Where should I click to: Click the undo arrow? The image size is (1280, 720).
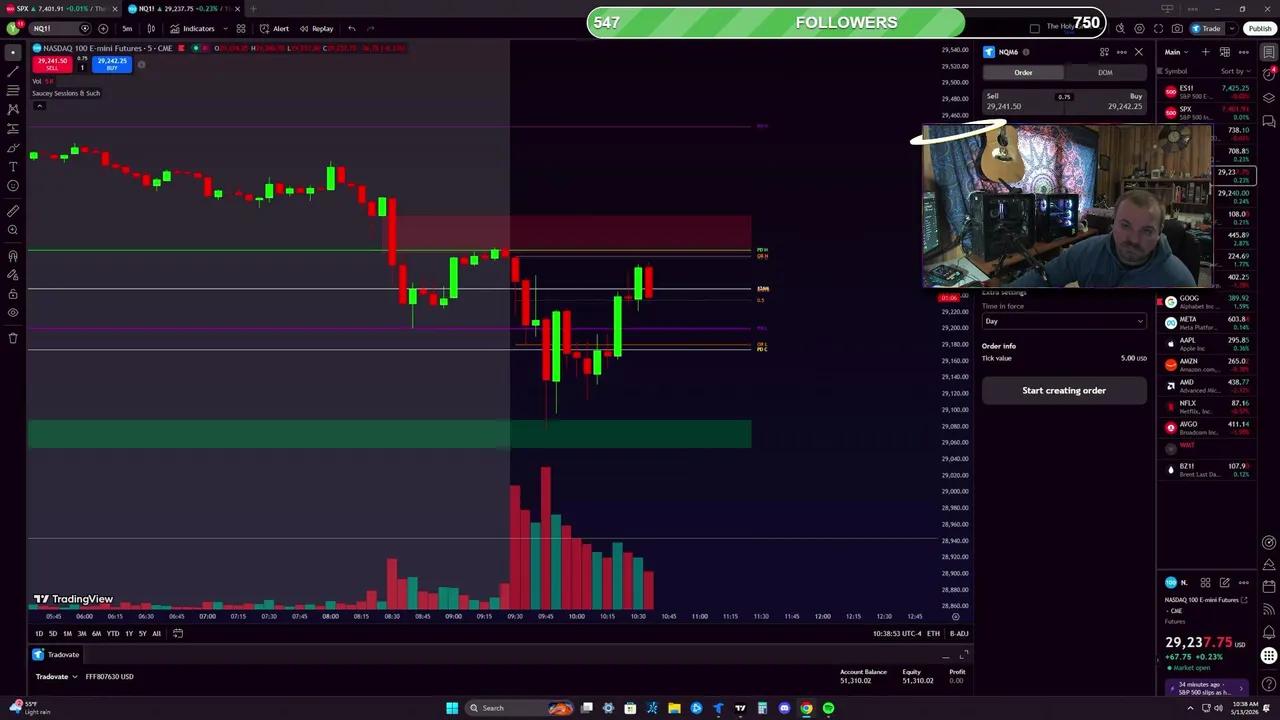[352, 28]
